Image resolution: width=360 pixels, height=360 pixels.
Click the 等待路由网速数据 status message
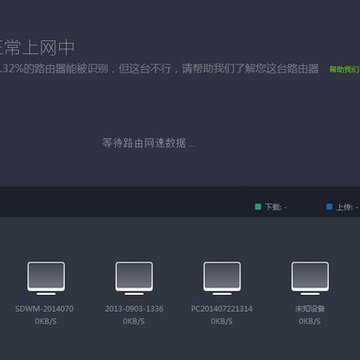pyautogui.click(x=148, y=144)
